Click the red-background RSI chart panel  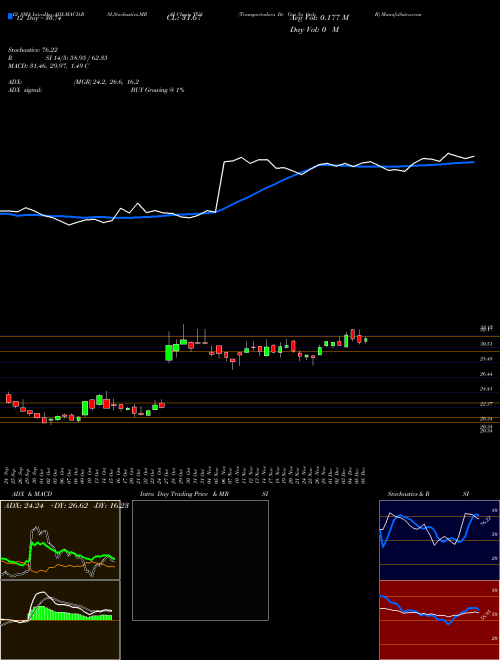439,620
